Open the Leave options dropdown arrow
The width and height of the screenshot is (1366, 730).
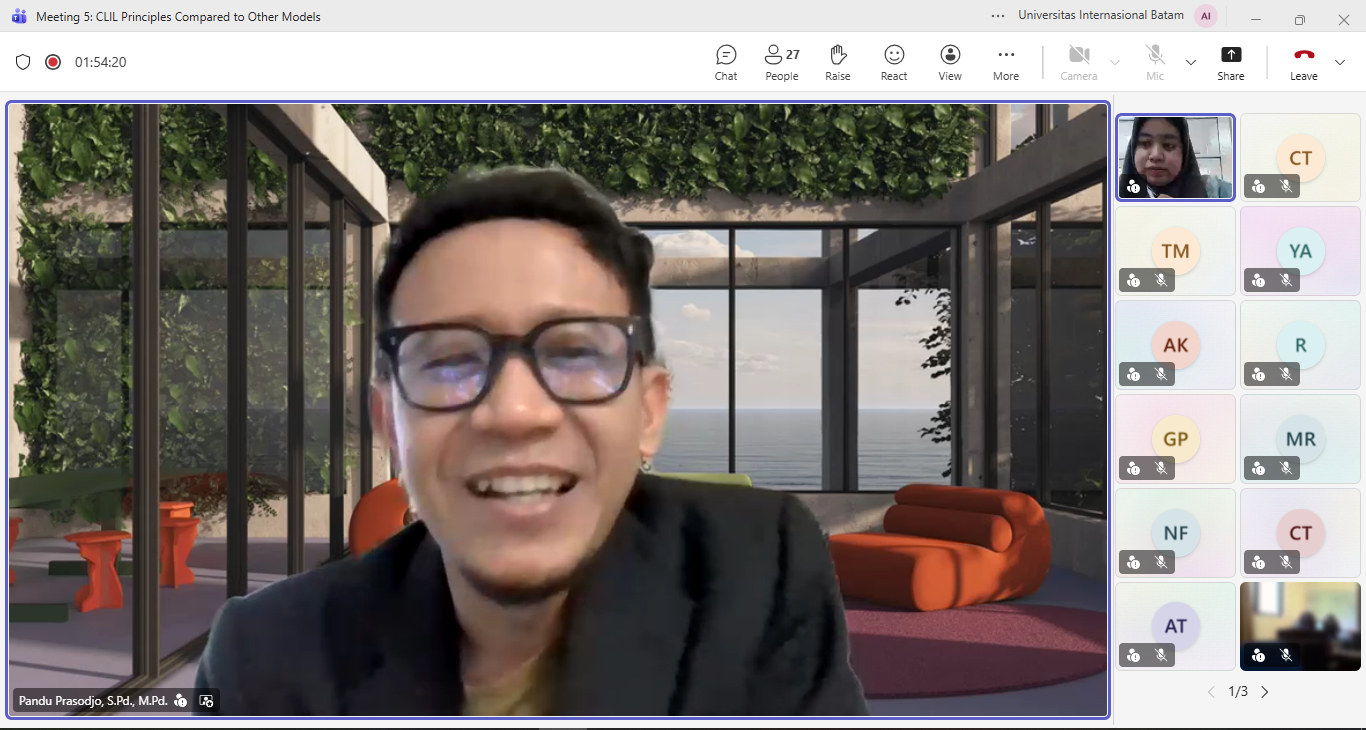(x=1340, y=63)
